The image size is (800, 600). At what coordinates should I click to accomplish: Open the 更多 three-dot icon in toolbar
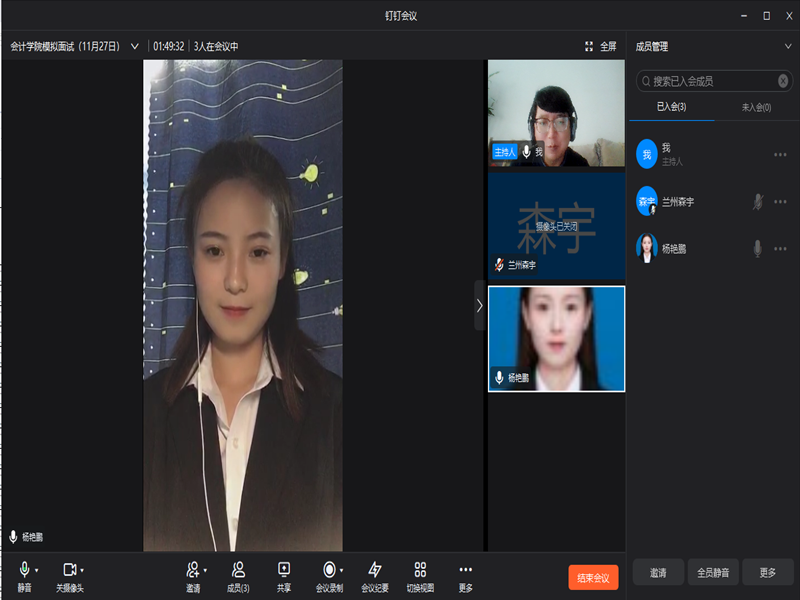pyautogui.click(x=465, y=570)
